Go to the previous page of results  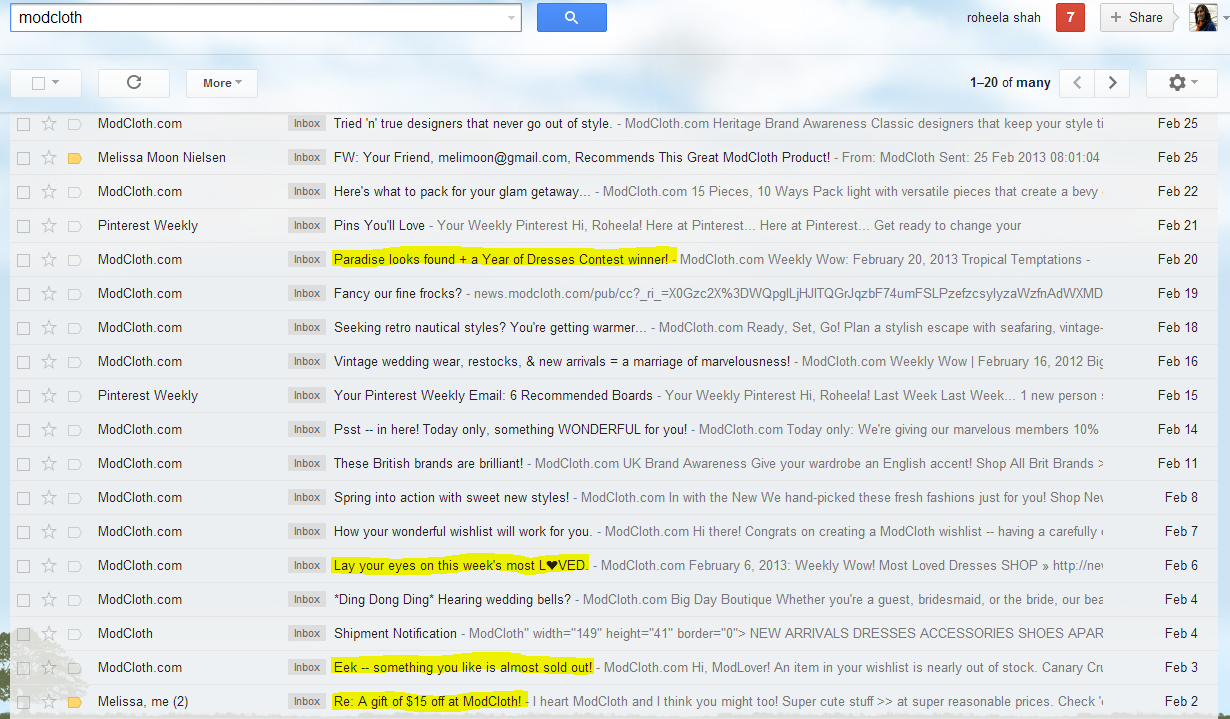point(1077,83)
